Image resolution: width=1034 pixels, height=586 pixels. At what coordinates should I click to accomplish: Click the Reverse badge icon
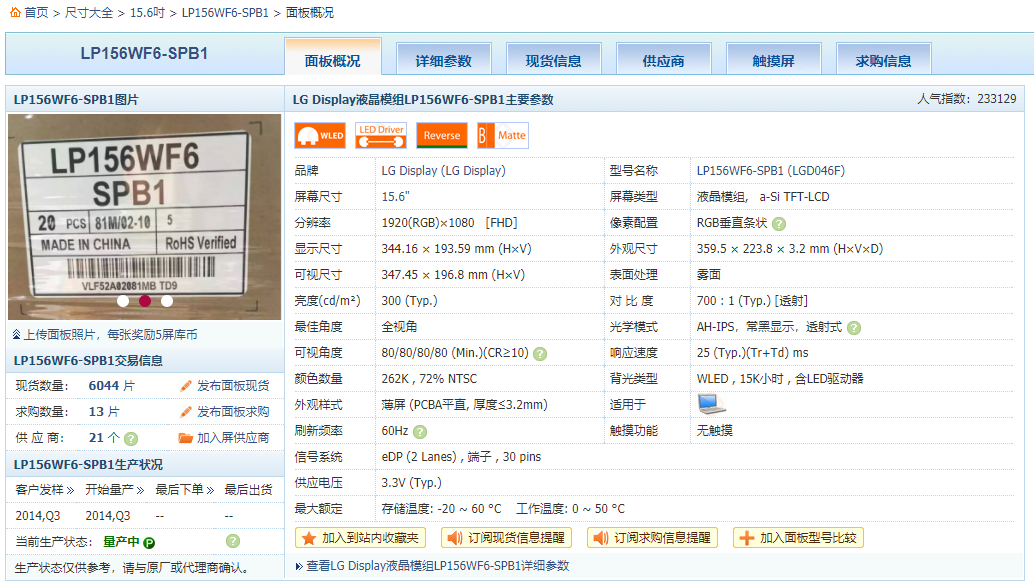pos(442,136)
